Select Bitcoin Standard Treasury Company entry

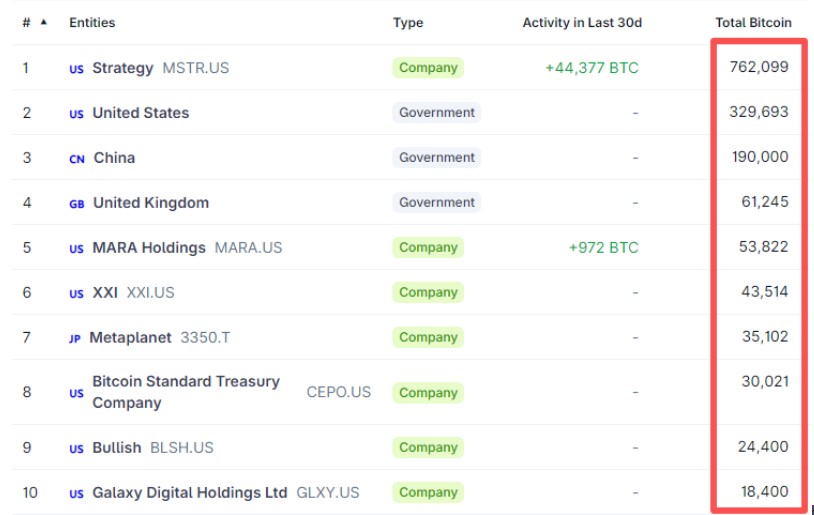pyautogui.click(x=186, y=392)
